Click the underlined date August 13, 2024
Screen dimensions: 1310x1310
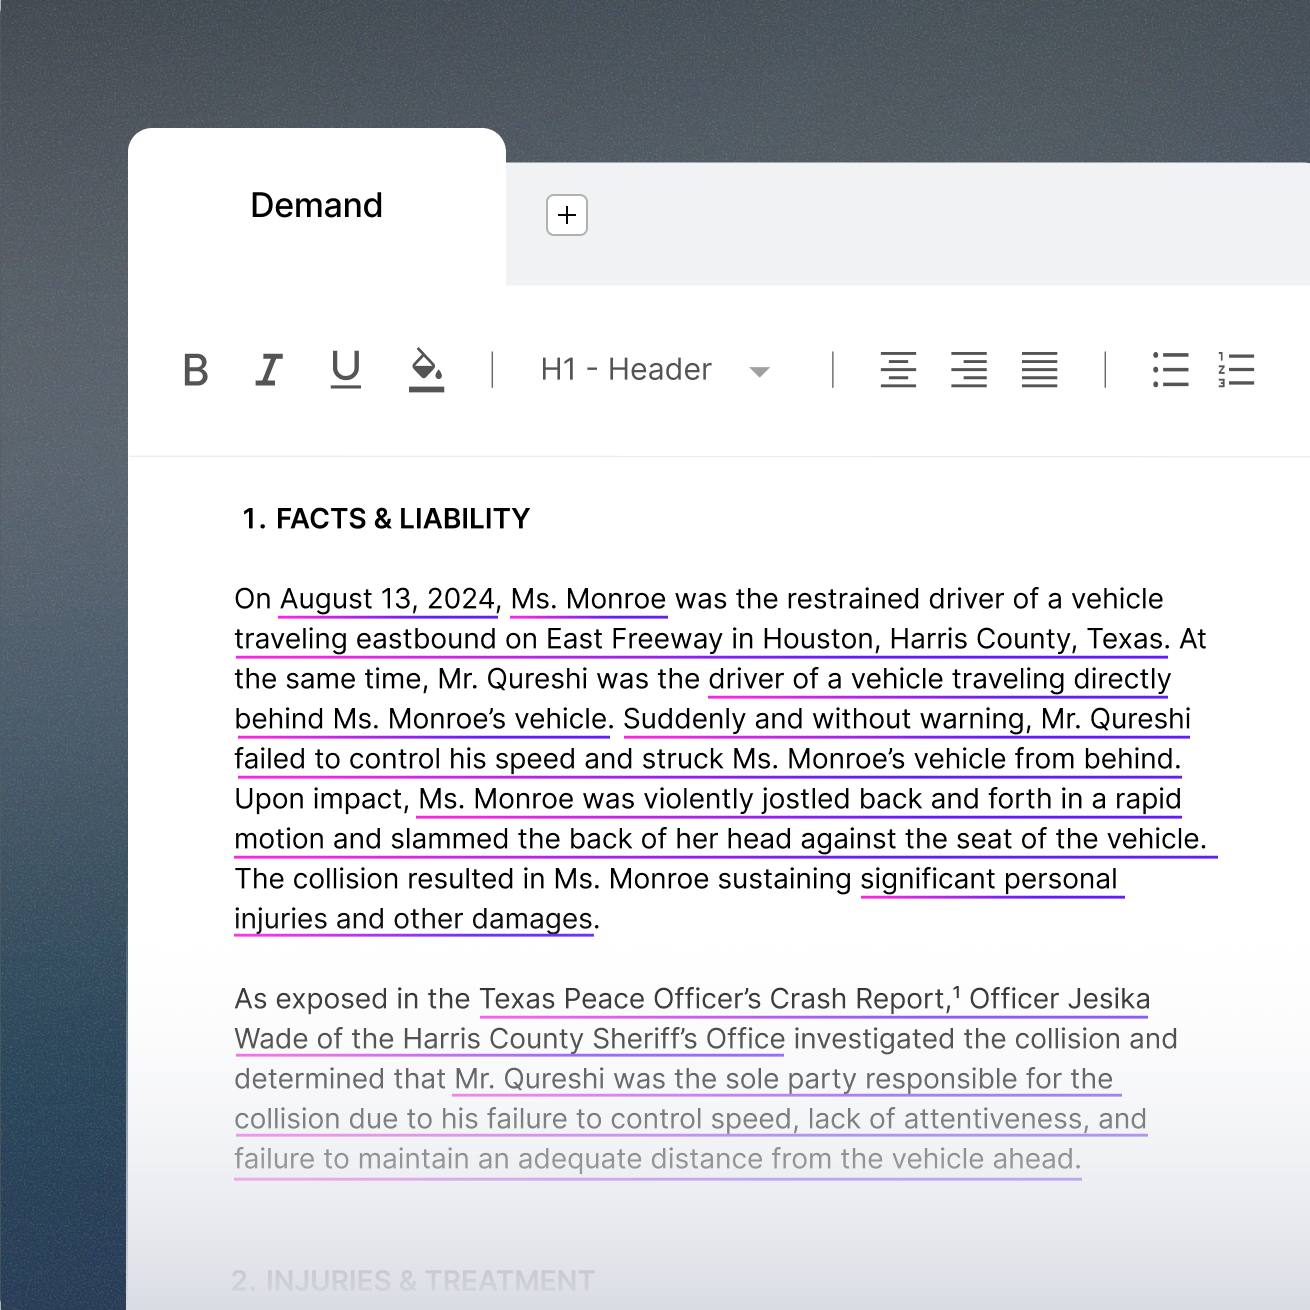pos(388,599)
